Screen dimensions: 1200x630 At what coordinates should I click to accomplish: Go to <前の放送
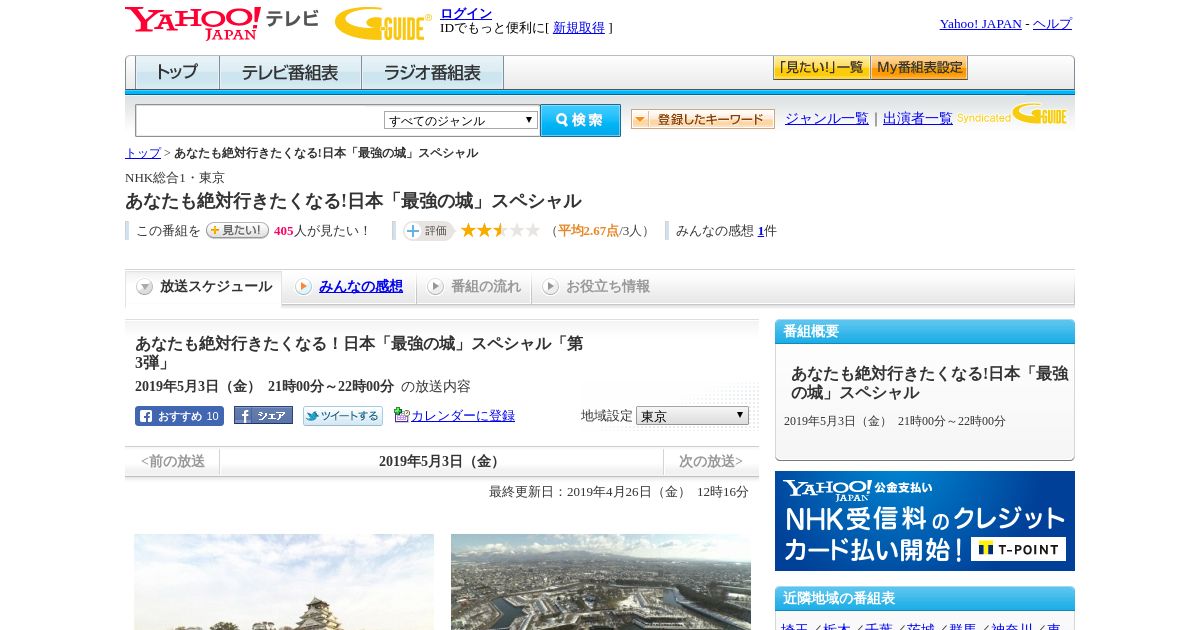173,461
